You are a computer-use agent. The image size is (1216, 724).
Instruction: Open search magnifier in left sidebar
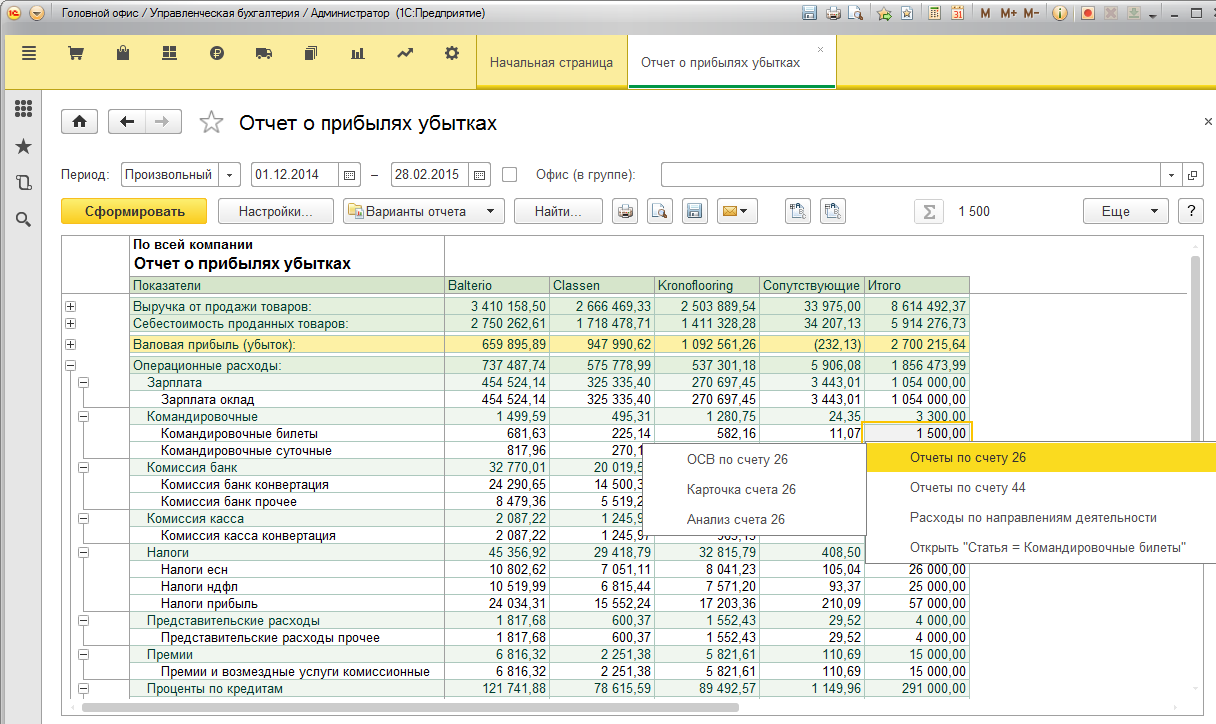pos(23,219)
